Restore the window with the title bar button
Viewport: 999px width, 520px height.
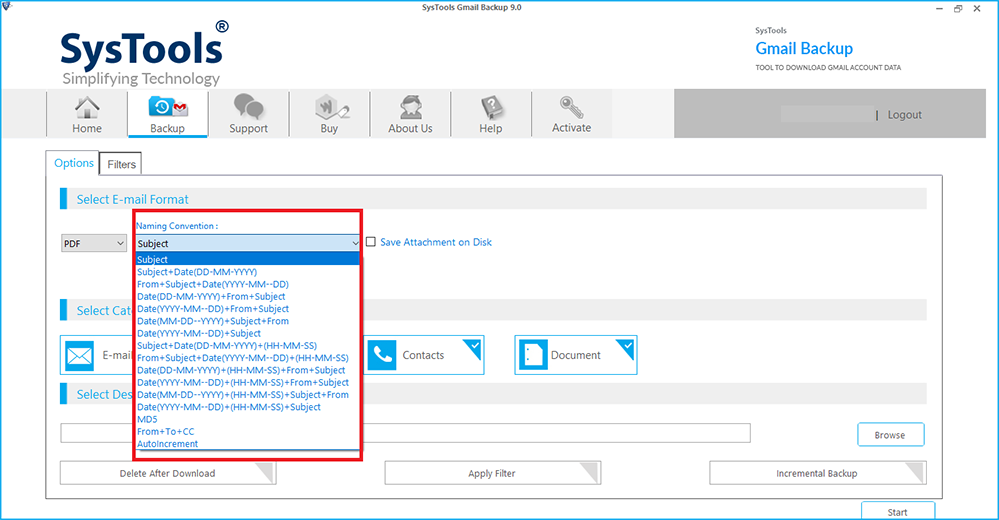[958, 8]
